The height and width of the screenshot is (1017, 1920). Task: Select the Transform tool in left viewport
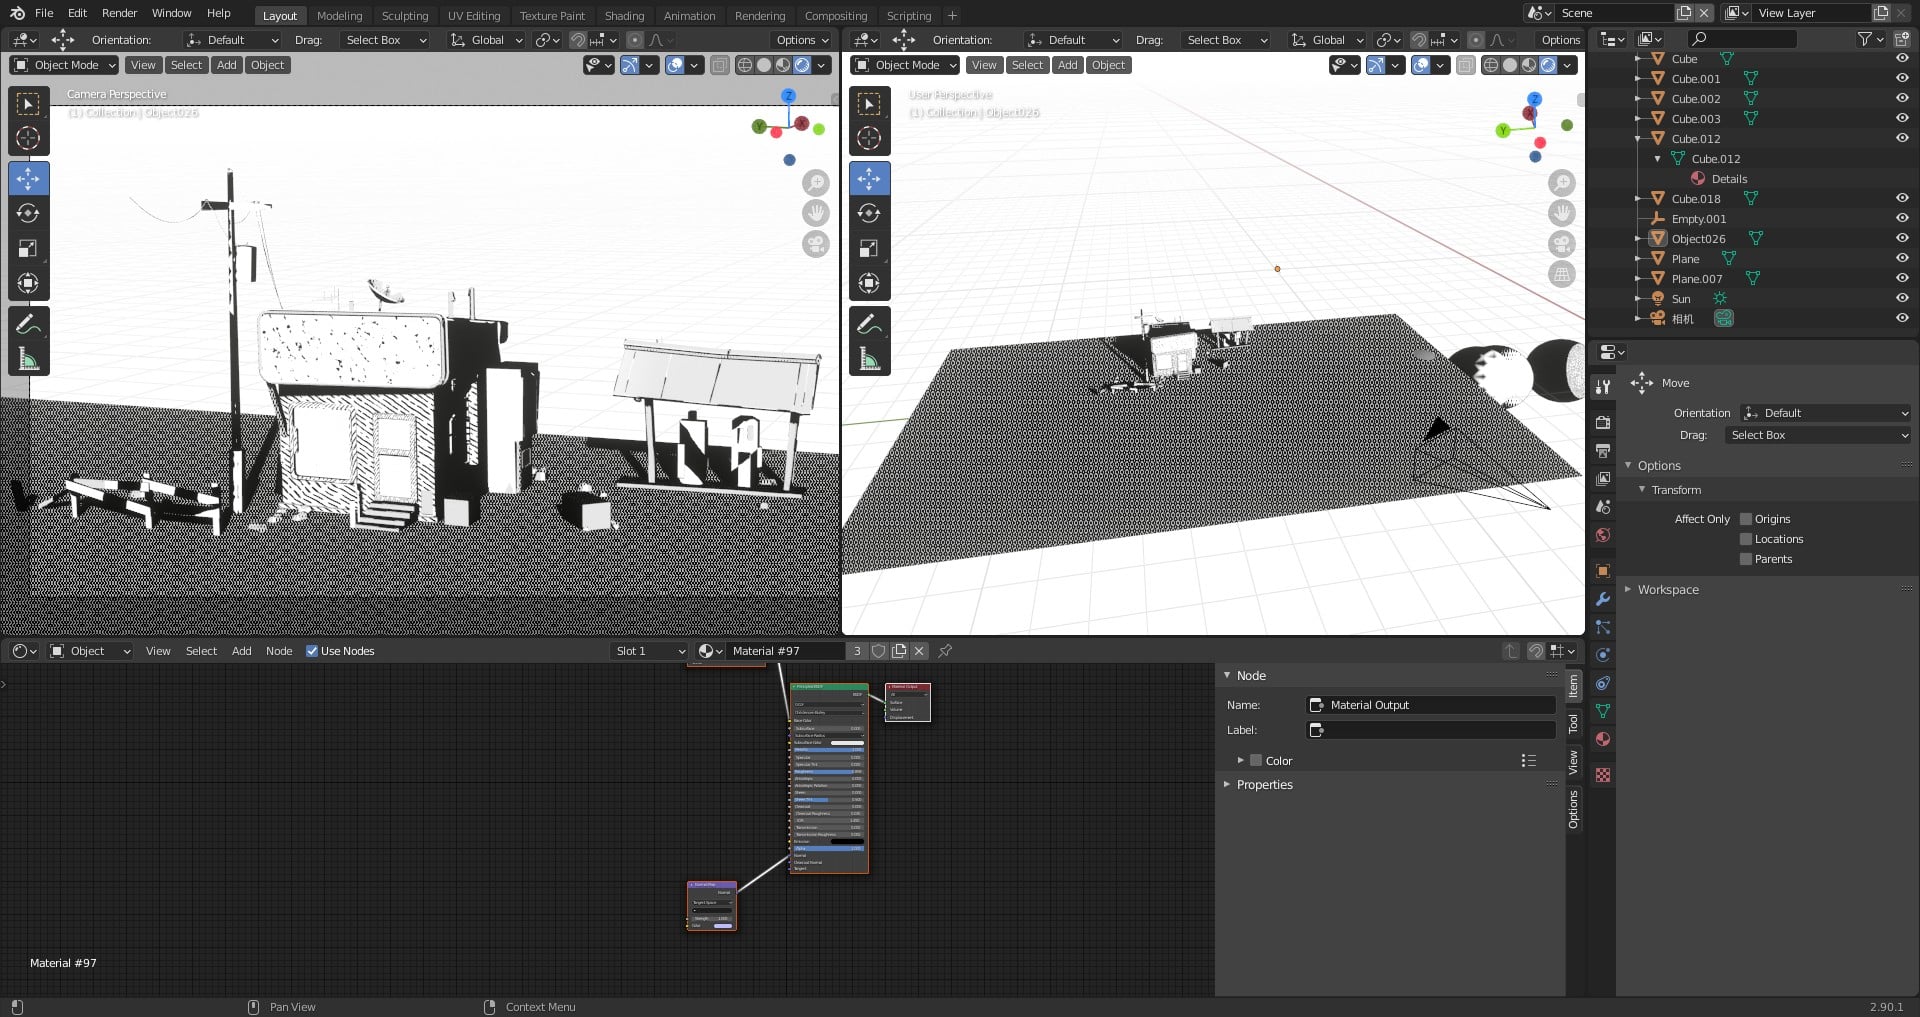point(28,283)
